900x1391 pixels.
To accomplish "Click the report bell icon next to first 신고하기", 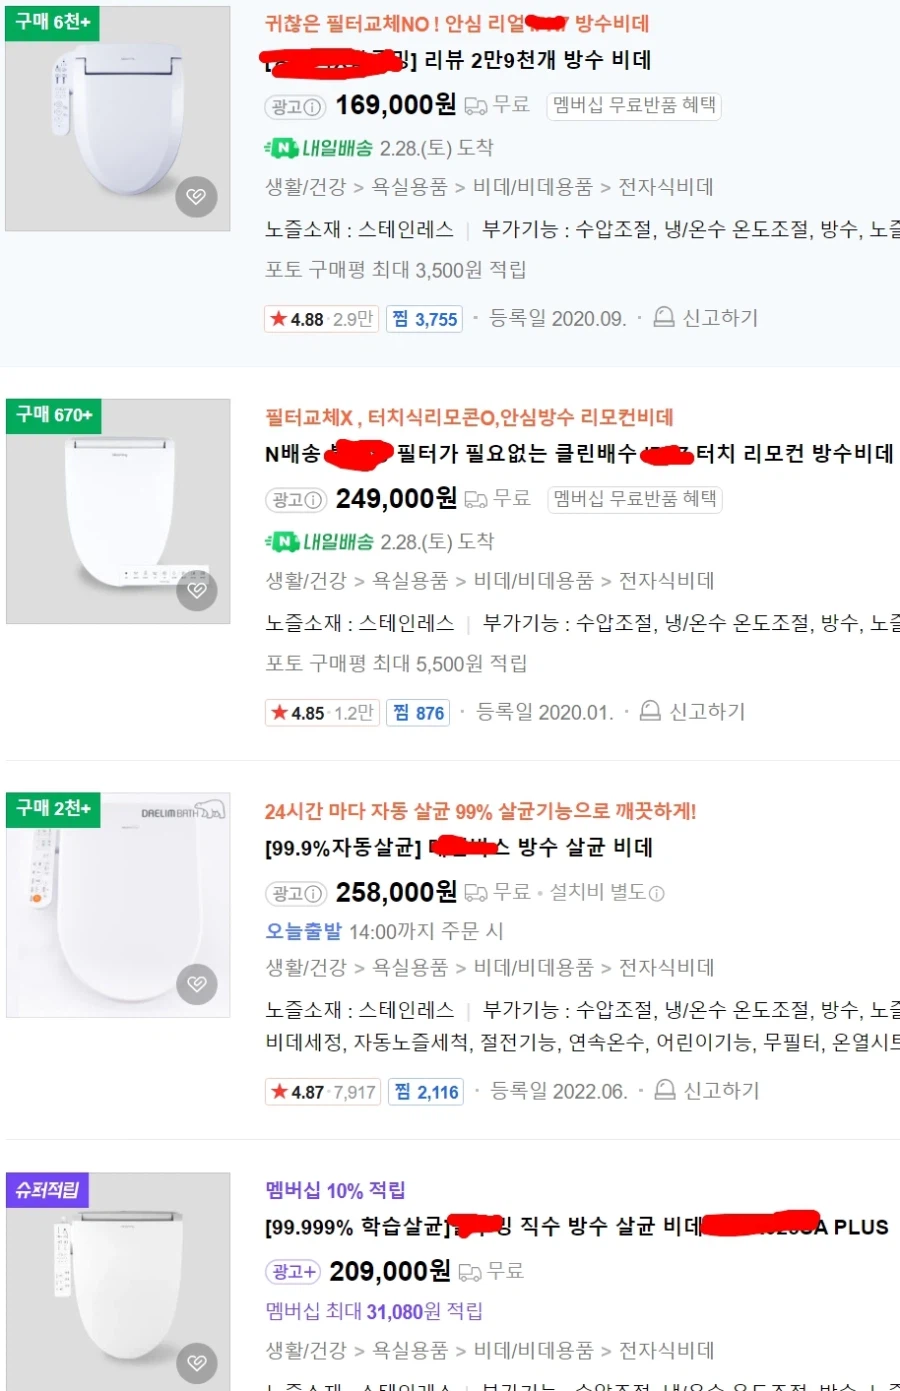I will click(x=662, y=317).
